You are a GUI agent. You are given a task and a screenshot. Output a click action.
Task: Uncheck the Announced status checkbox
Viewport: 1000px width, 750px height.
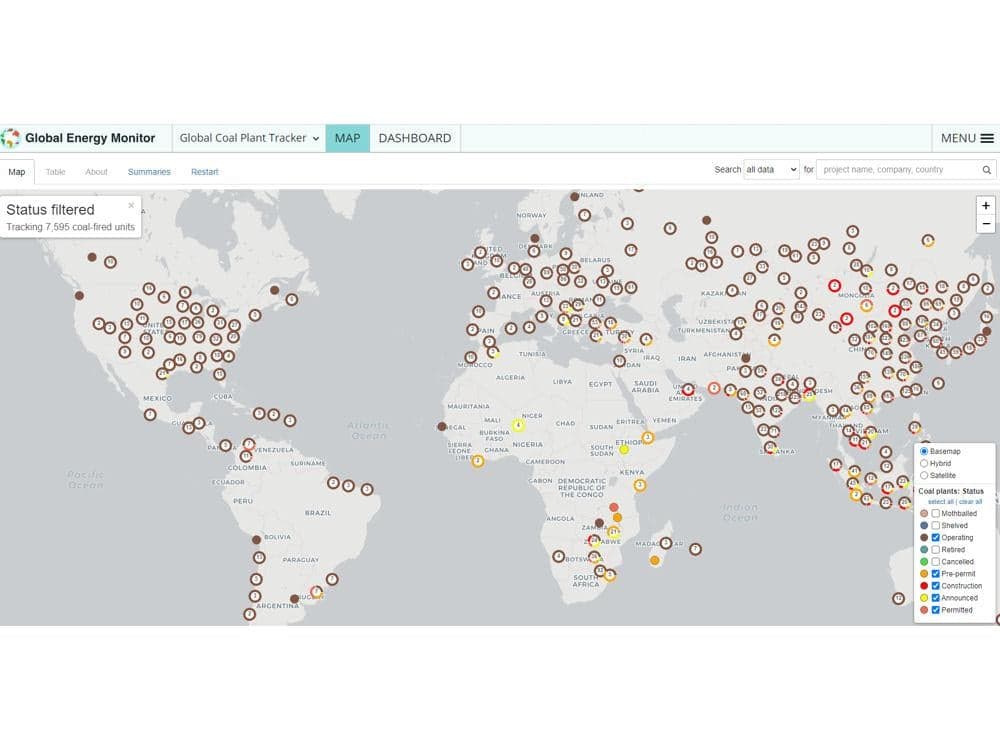click(936, 598)
